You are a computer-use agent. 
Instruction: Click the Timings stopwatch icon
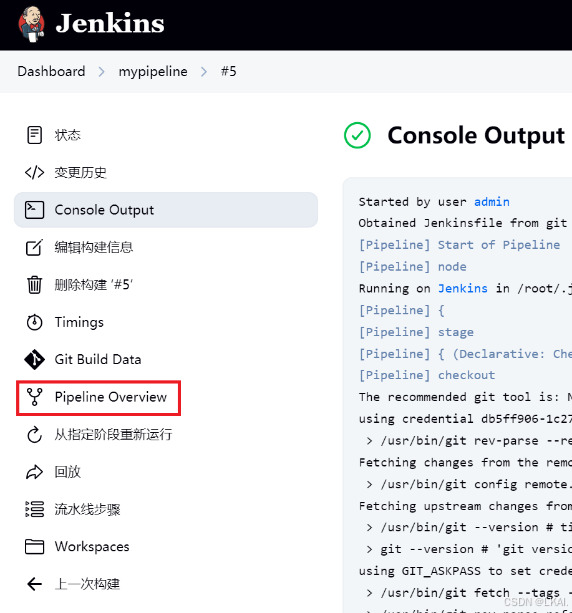(x=34, y=322)
